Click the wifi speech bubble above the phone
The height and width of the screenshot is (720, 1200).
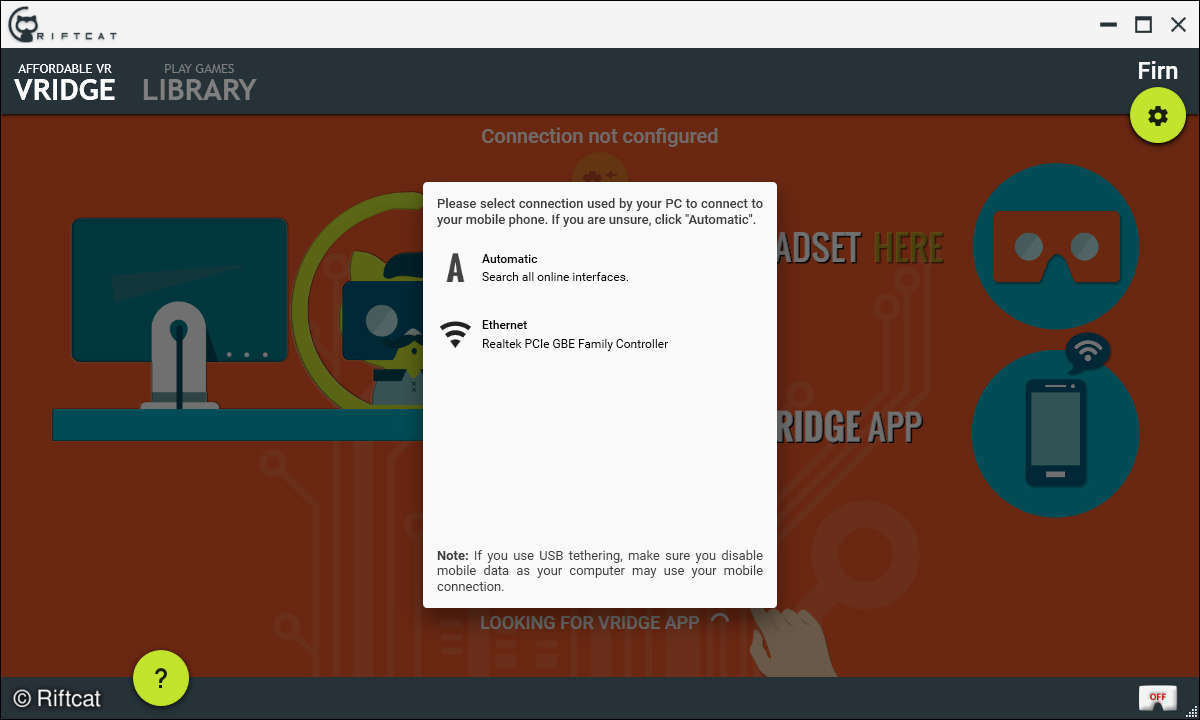[x=1089, y=352]
